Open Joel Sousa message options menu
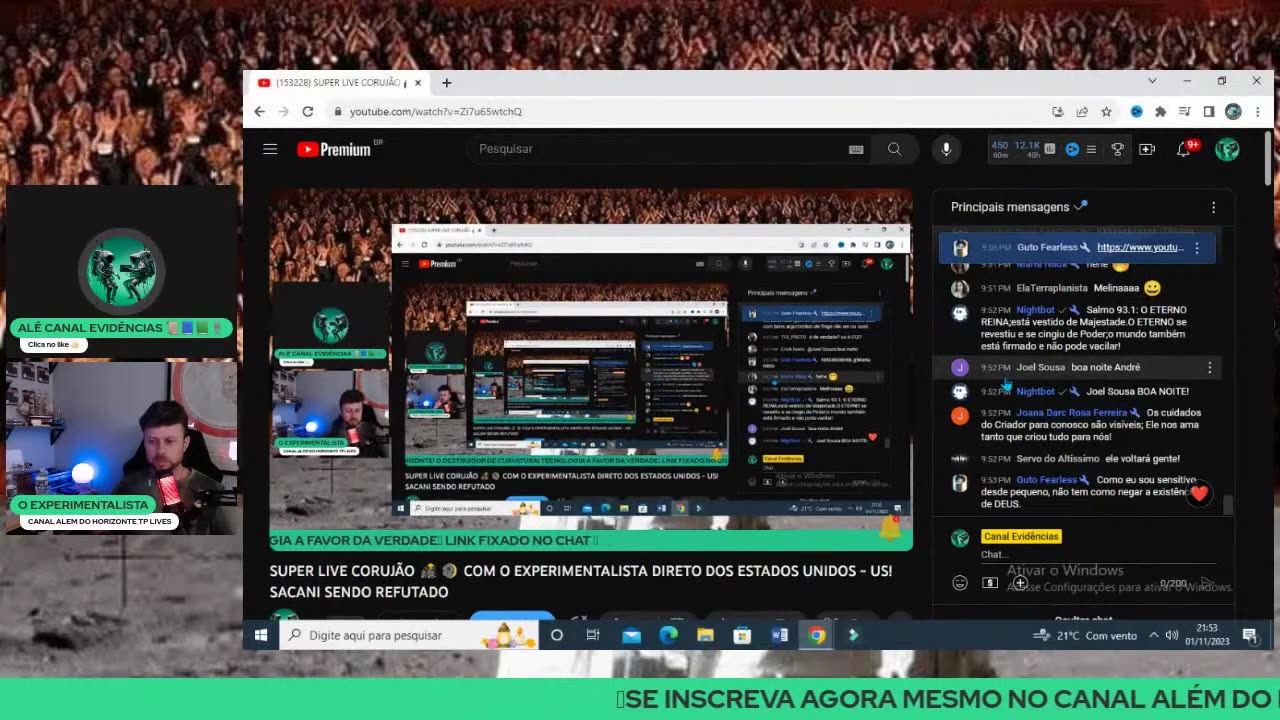The height and width of the screenshot is (720, 1280). point(1209,367)
